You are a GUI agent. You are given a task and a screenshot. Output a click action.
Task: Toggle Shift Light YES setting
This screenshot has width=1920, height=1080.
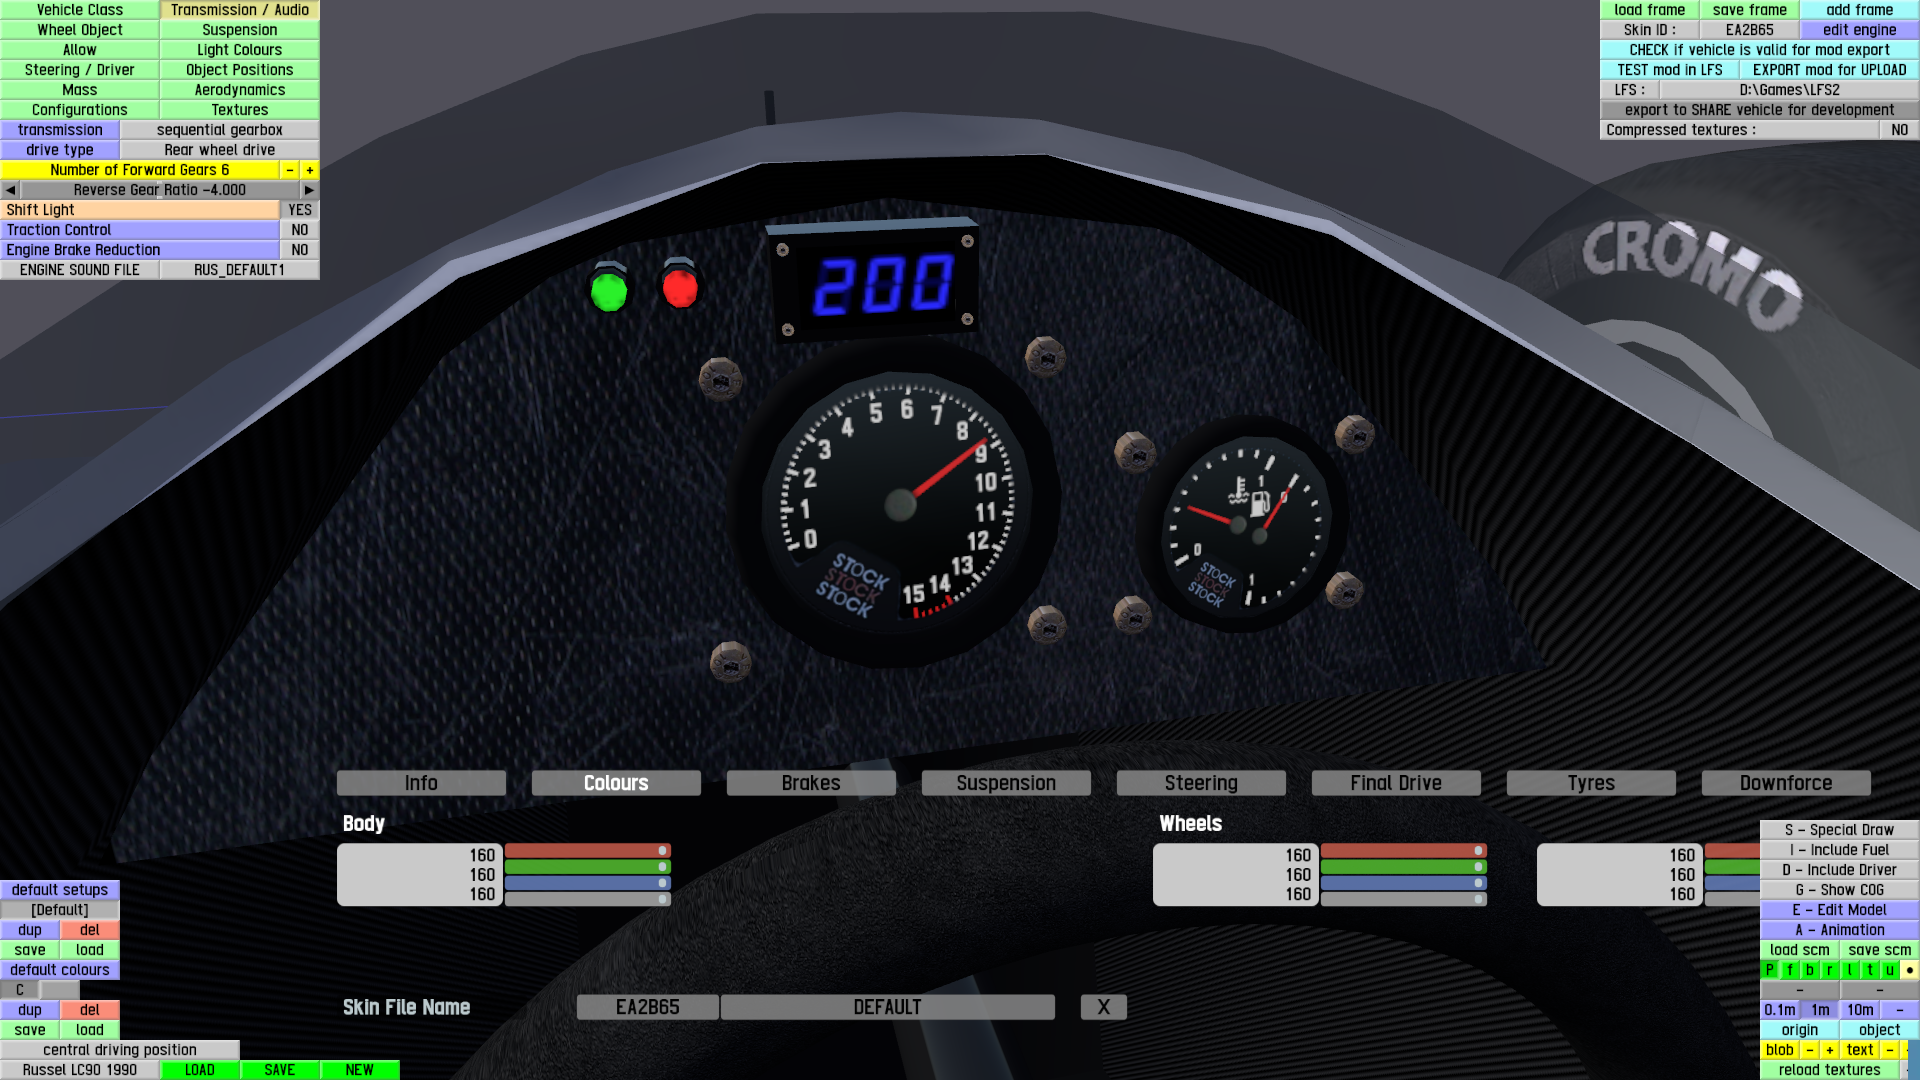pos(300,210)
